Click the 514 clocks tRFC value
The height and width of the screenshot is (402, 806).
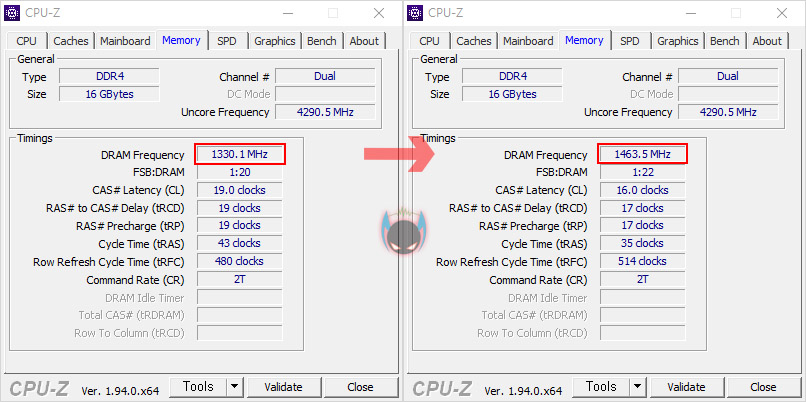point(643,261)
